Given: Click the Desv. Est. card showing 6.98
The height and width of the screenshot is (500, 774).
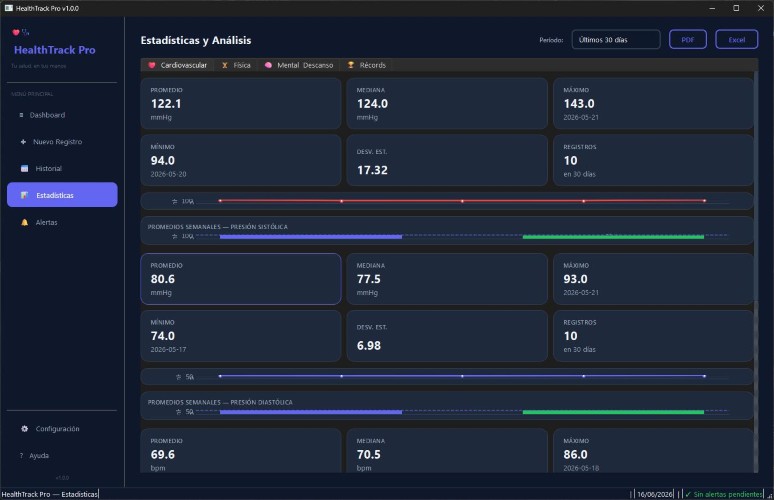Looking at the screenshot, I should 447,336.
